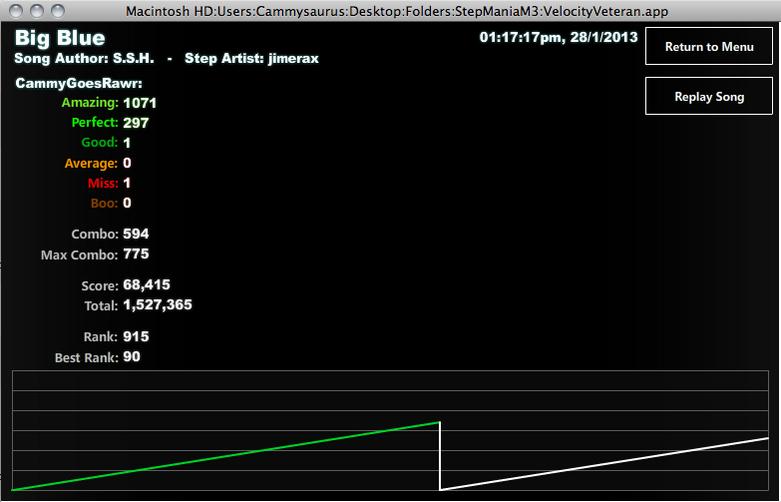Click the Amazing count 1071
The height and width of the screenshot is (502, 781).
point(140,103)
